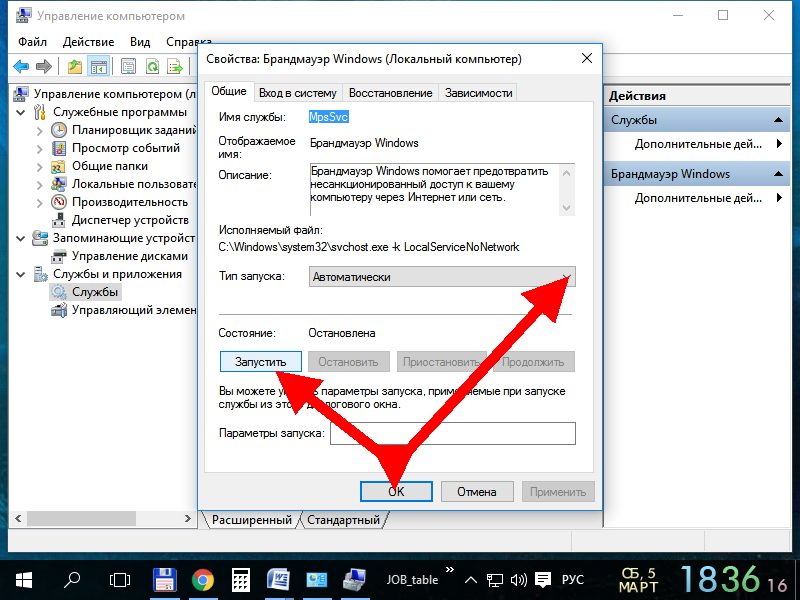
Task: Click the Export list toolbar icon
Action: pyautogui.click(x=176, y=67)
